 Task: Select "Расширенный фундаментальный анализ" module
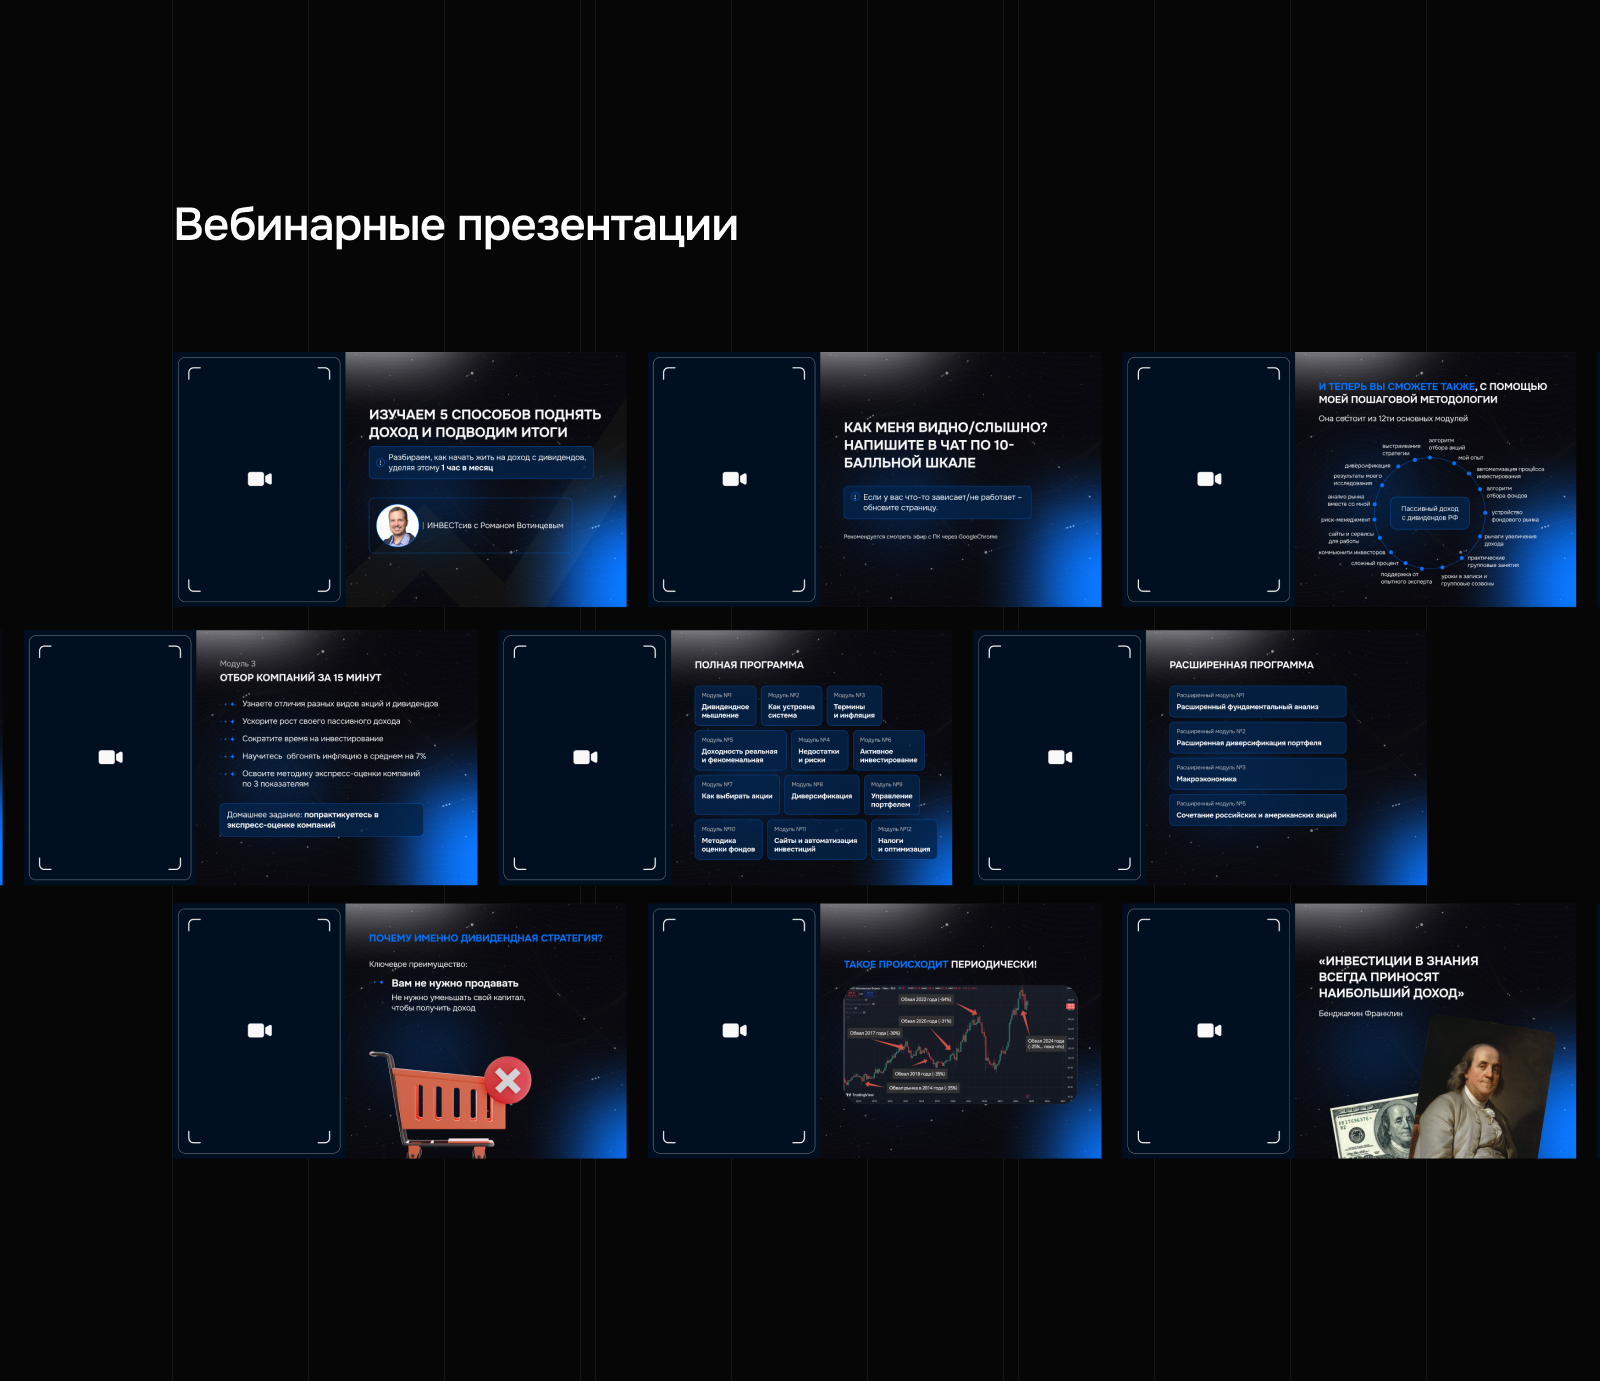[x=1258, y=703]
